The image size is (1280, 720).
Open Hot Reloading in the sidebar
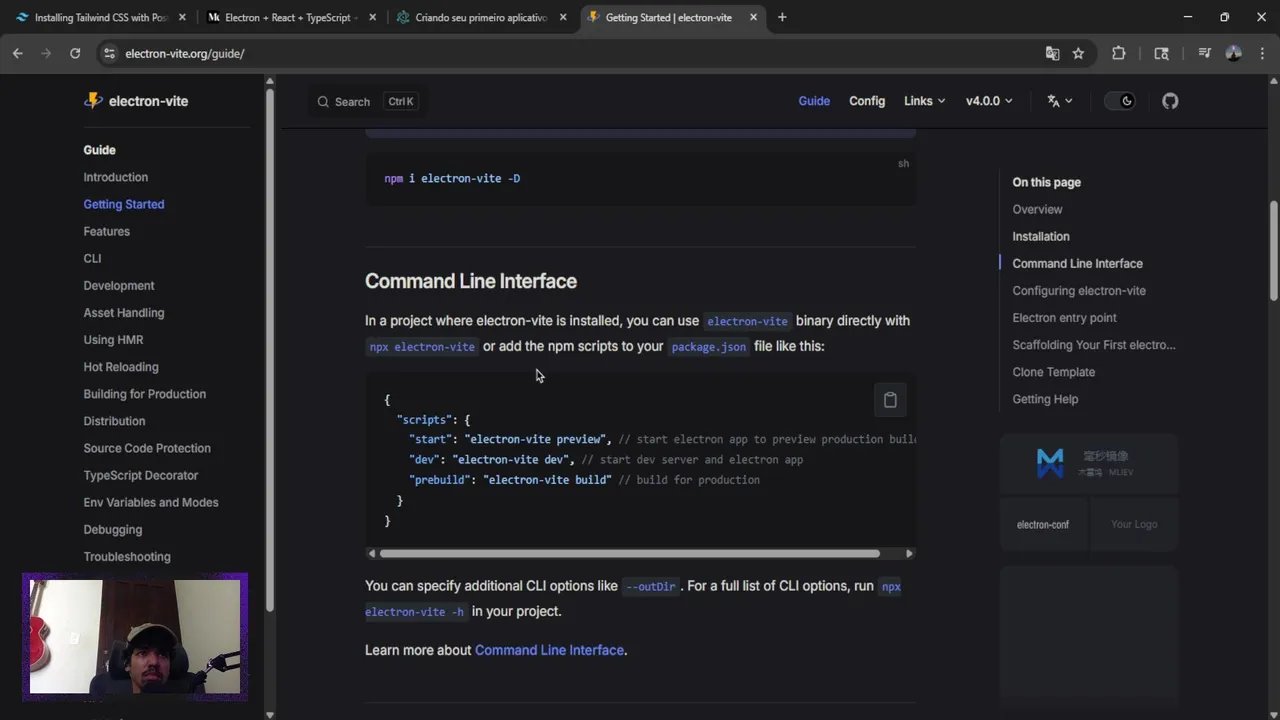121,366
